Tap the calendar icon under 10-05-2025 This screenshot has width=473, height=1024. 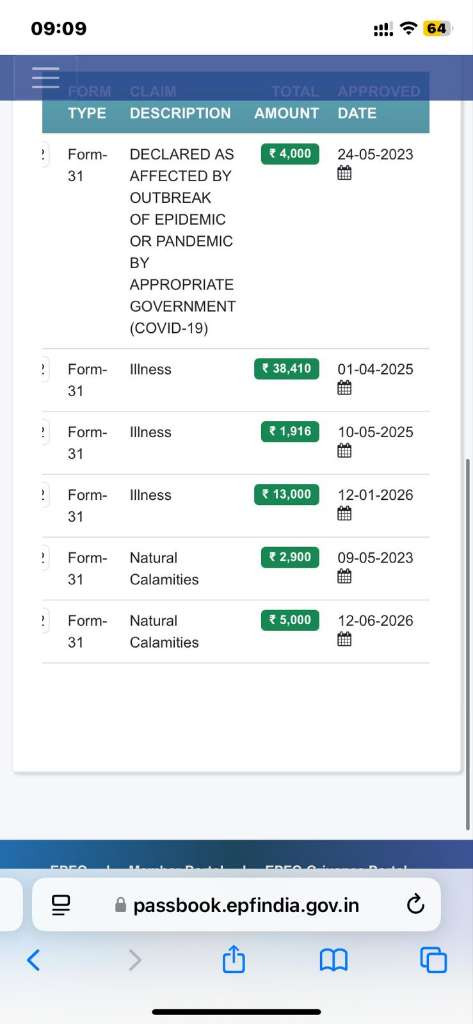344,451
